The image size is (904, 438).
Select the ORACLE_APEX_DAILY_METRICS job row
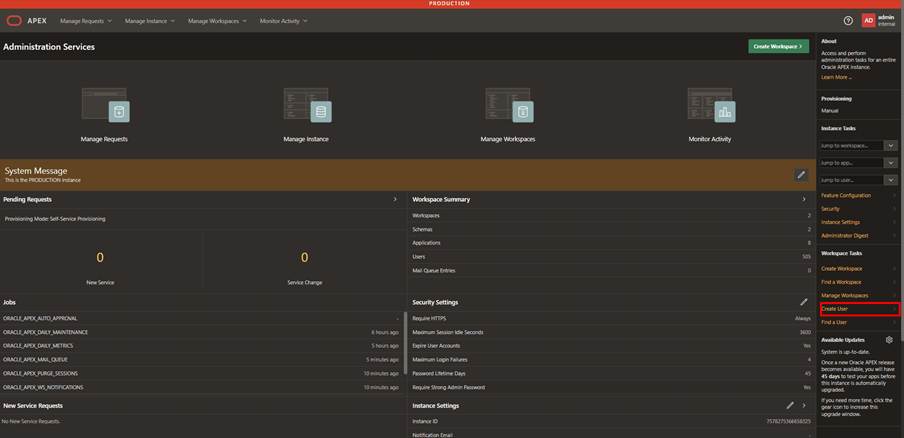(x=201, y=346)
